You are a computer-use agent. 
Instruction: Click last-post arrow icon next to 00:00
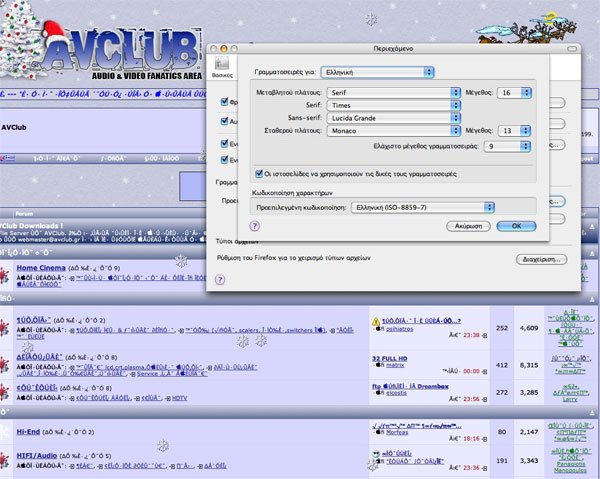484,371
